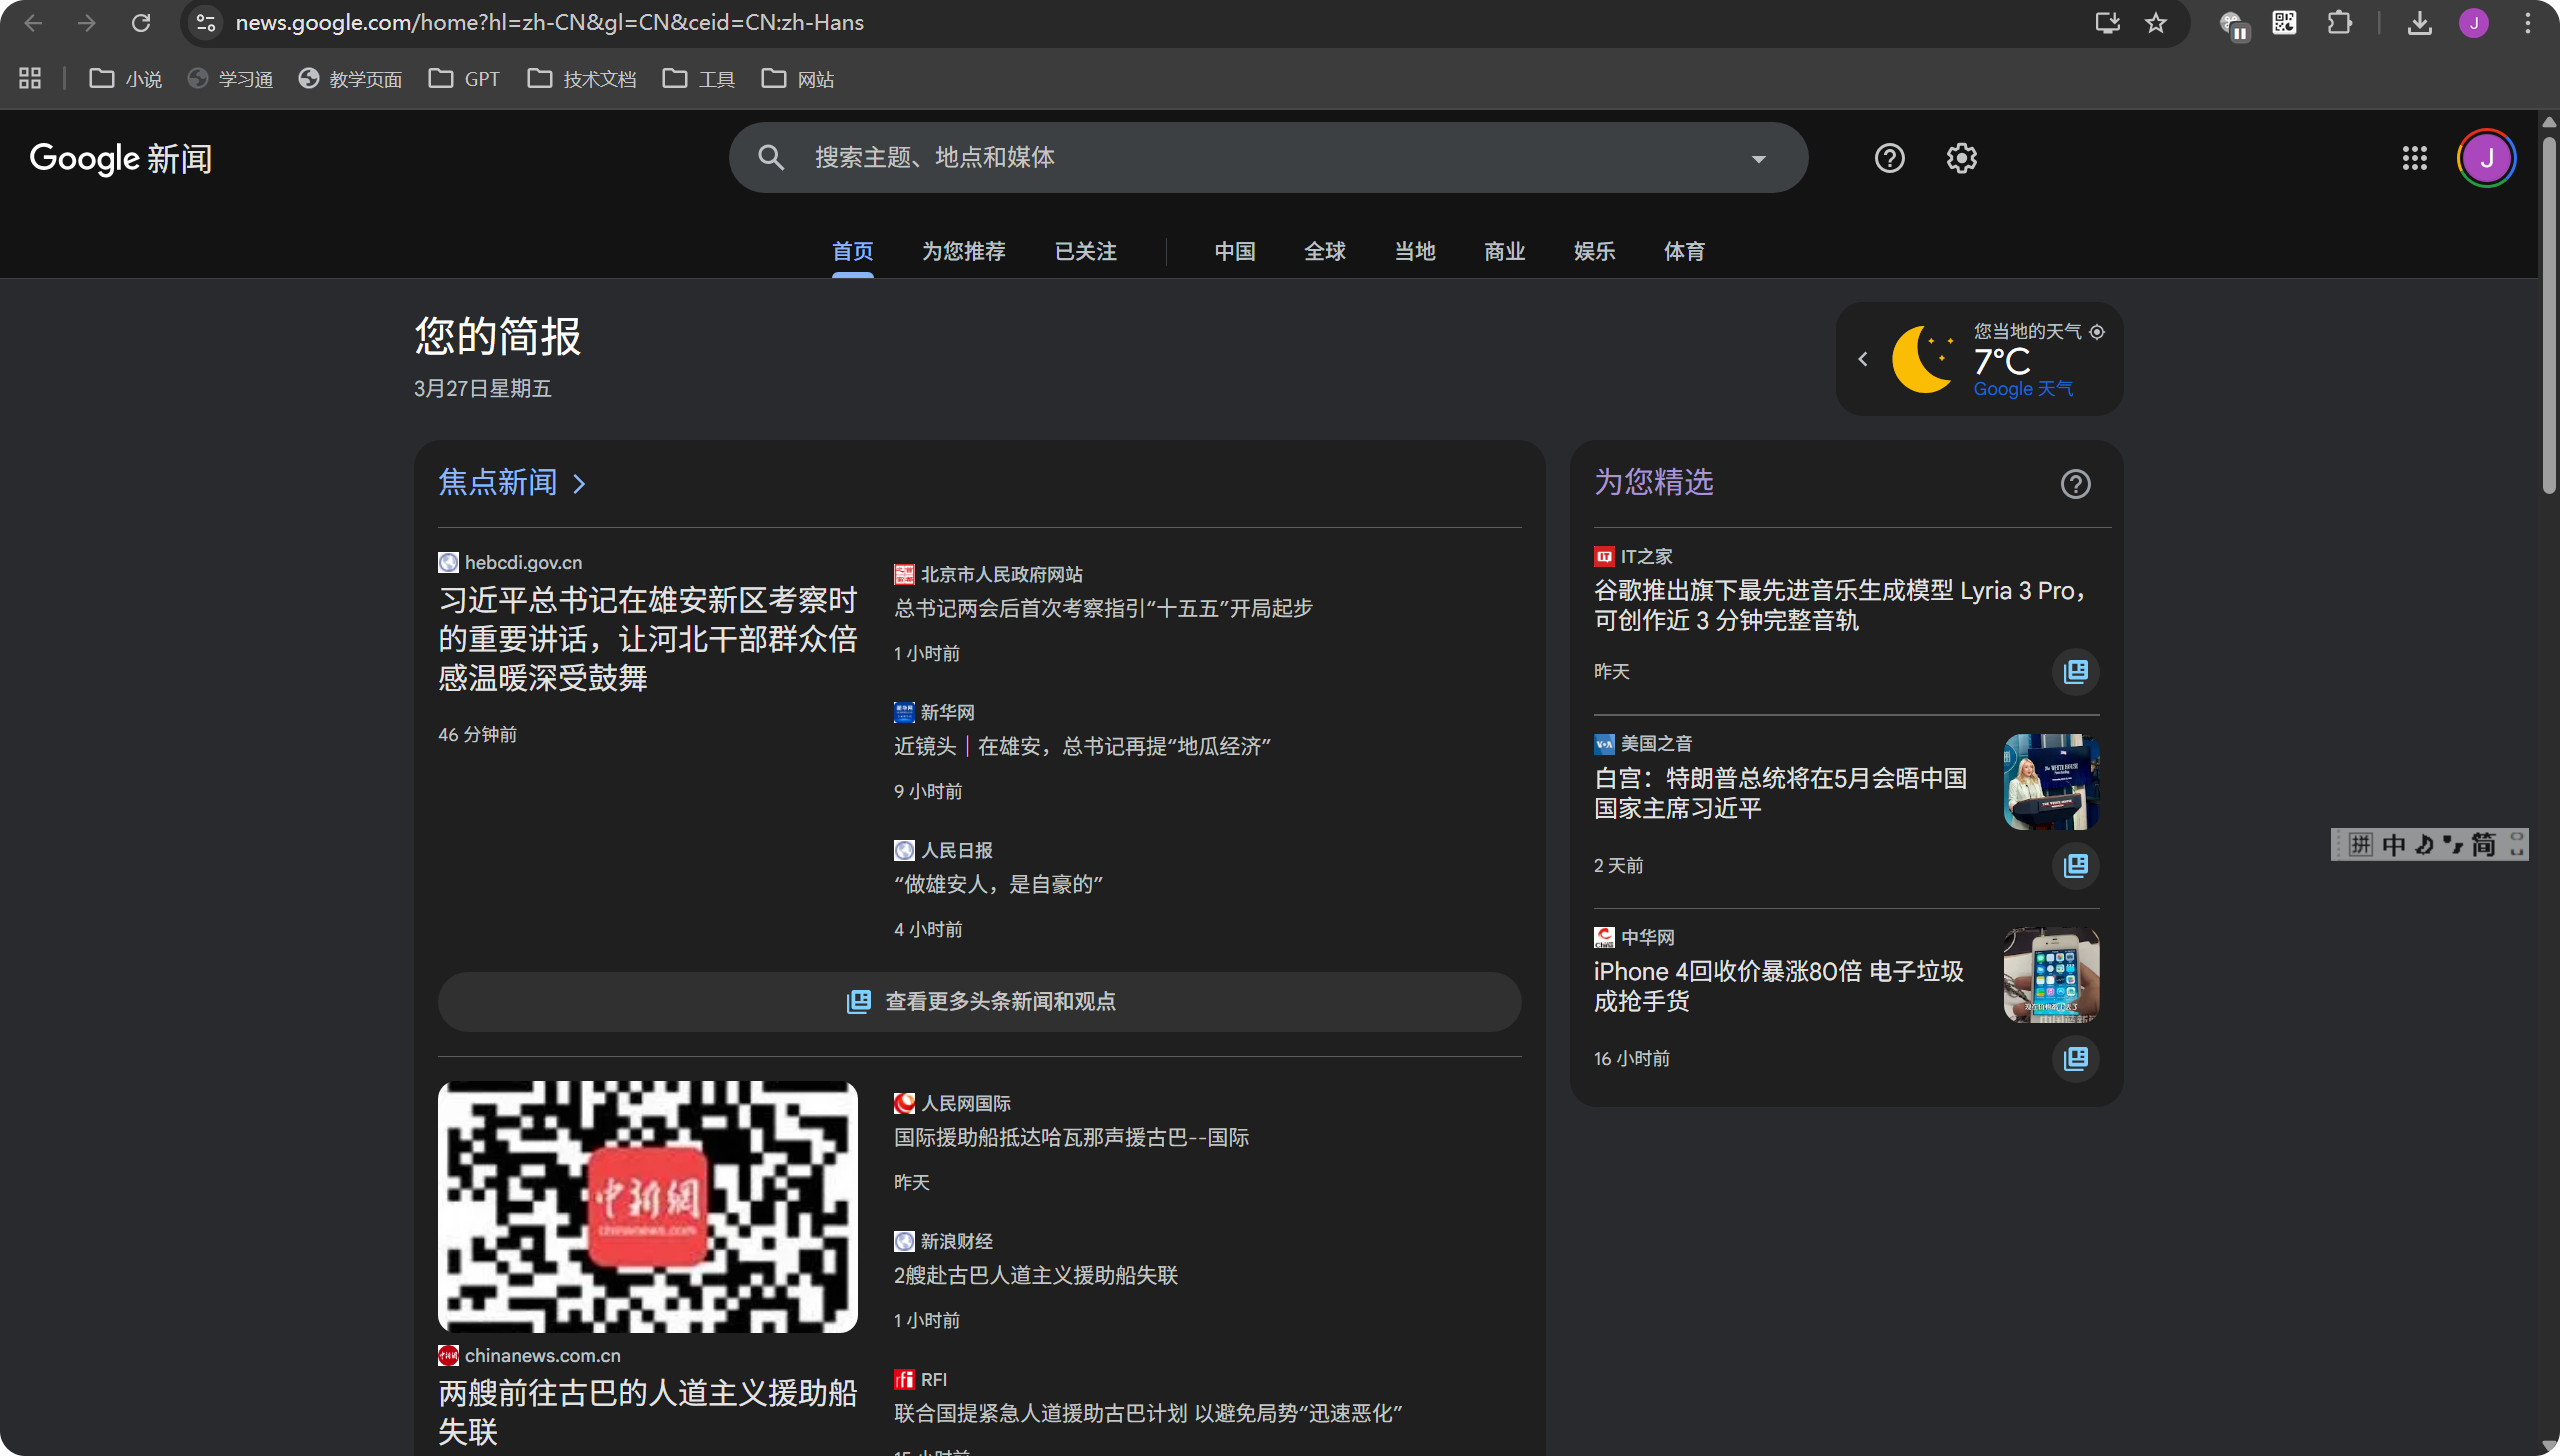This screenshot has width=2560, height=1456.
Task: Bookmark this page with the star icon
Action: 2155,23
